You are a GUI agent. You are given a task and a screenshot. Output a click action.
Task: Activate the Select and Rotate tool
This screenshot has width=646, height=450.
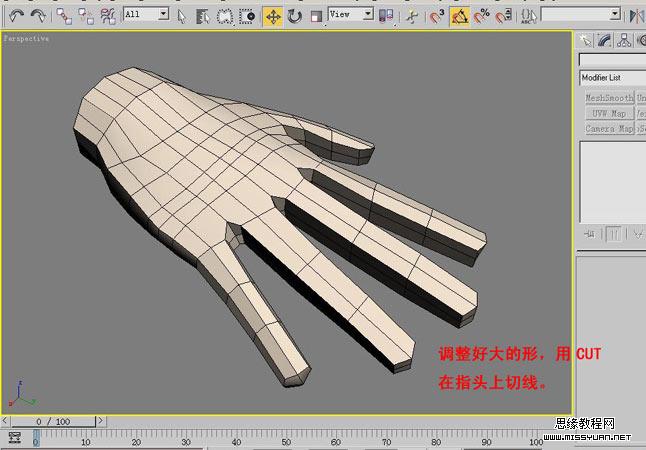(295, 16)
